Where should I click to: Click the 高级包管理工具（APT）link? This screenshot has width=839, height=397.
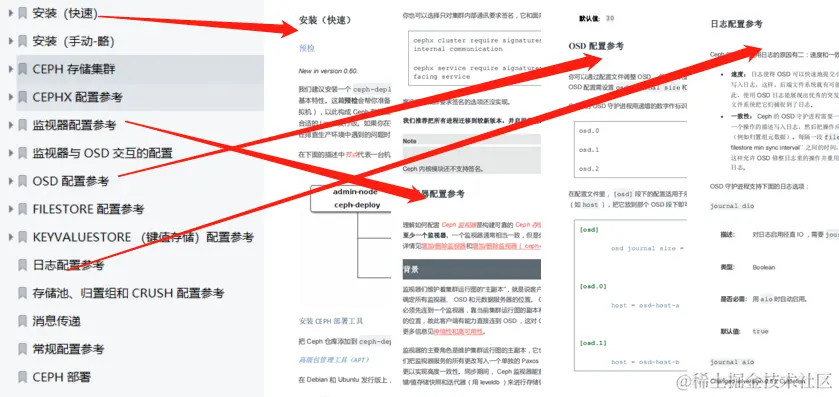pos(334,360)
